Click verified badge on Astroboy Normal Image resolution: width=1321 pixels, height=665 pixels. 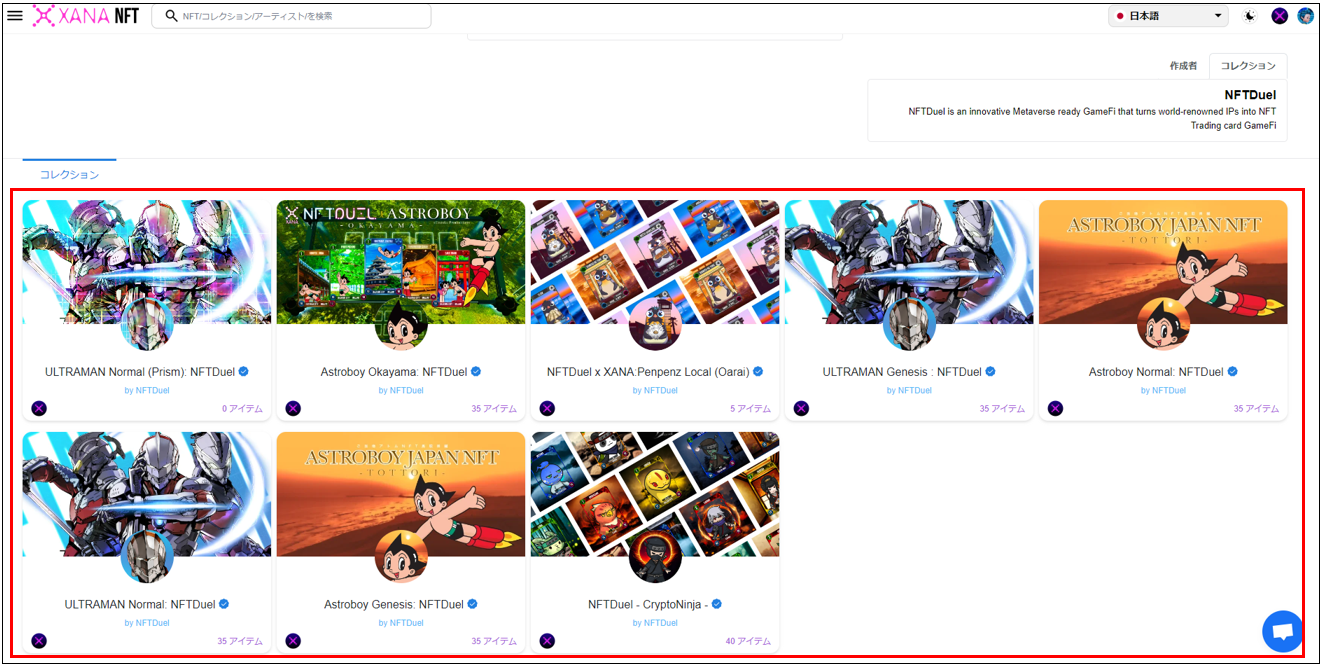(x=1232, y=372)
